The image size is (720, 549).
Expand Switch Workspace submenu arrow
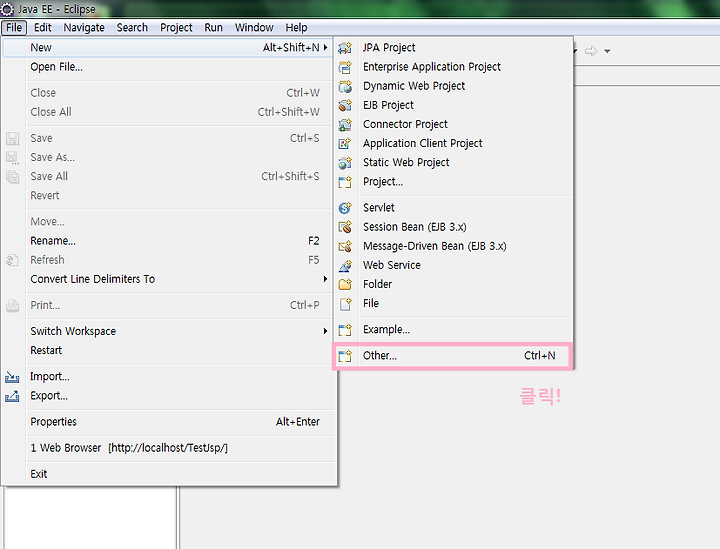pos(325,331)
